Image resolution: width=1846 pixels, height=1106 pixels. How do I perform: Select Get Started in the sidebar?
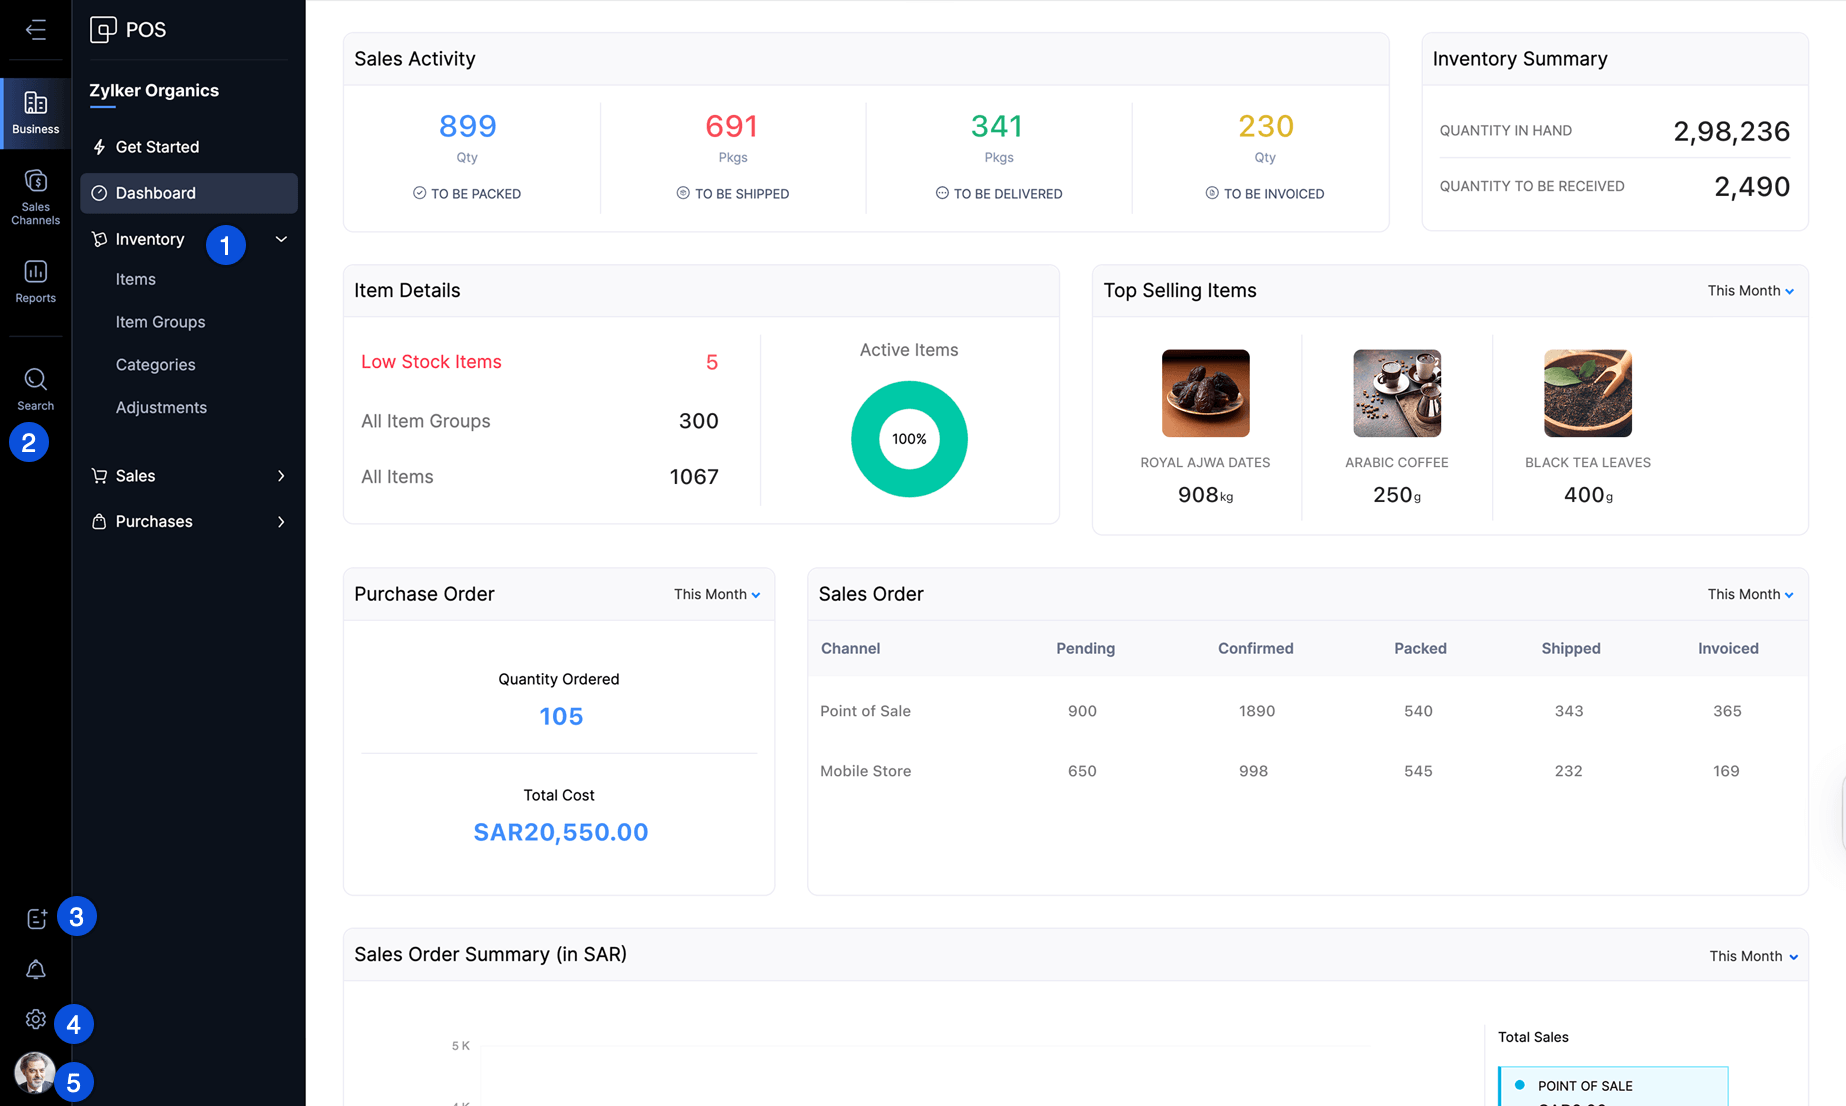point(157,147)
